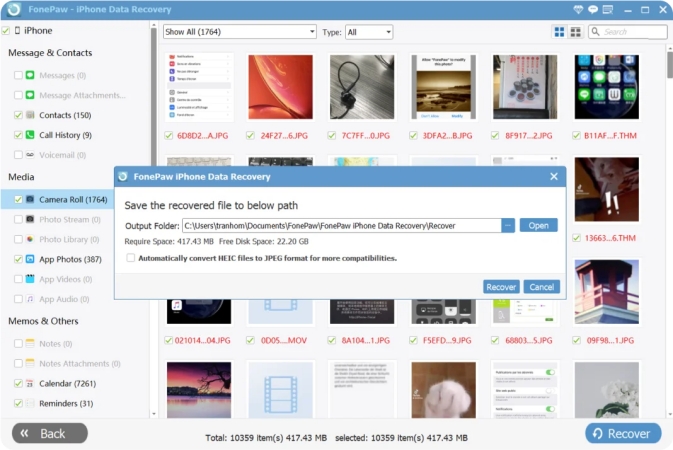Screen dimensions: 673x450
Task: Select Call History (9) category
Action: pyautogui.click(x=65, y=135)
